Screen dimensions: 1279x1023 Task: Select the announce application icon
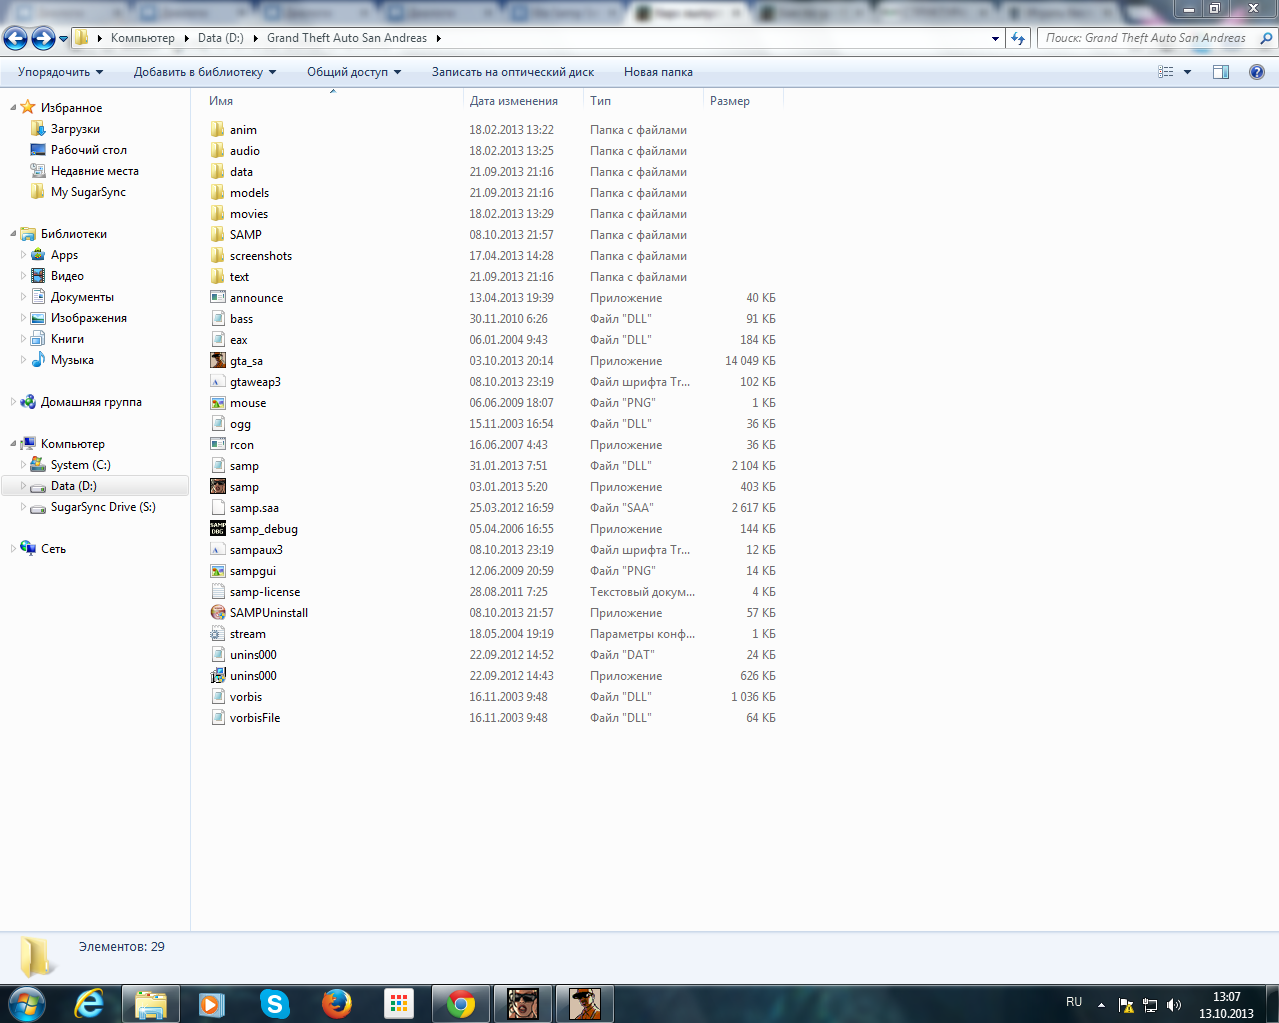pyautogui.click(x=218, y=298)
